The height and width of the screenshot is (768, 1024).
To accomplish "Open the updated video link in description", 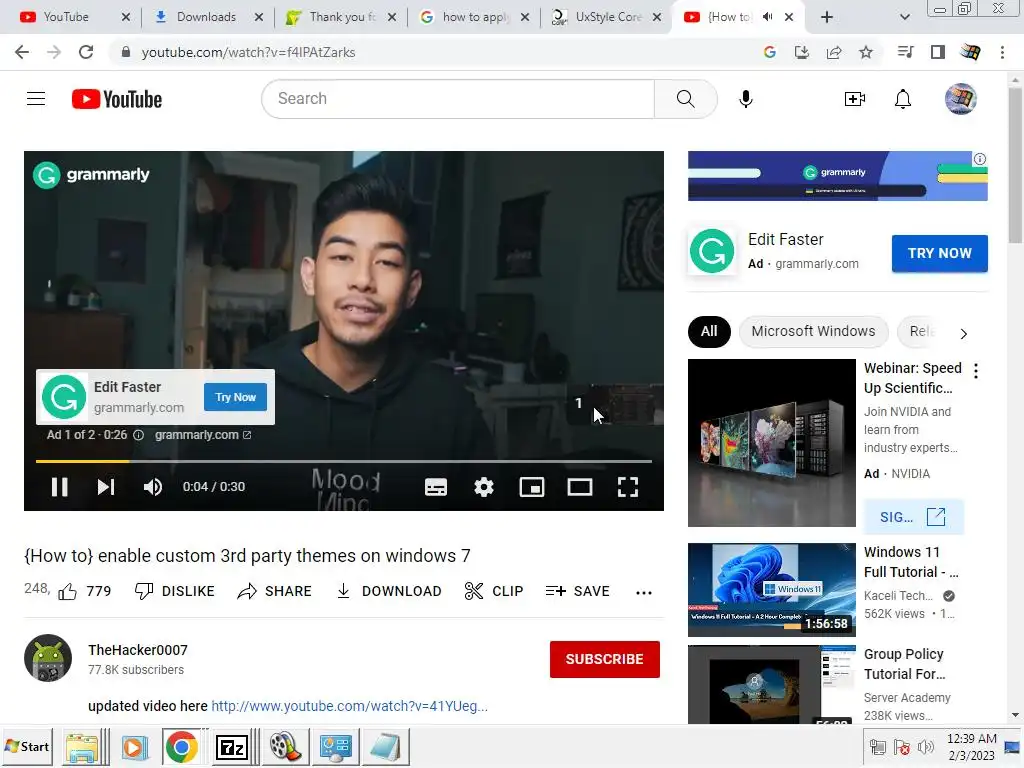I will pyautogui.click(x=349, y=706).
